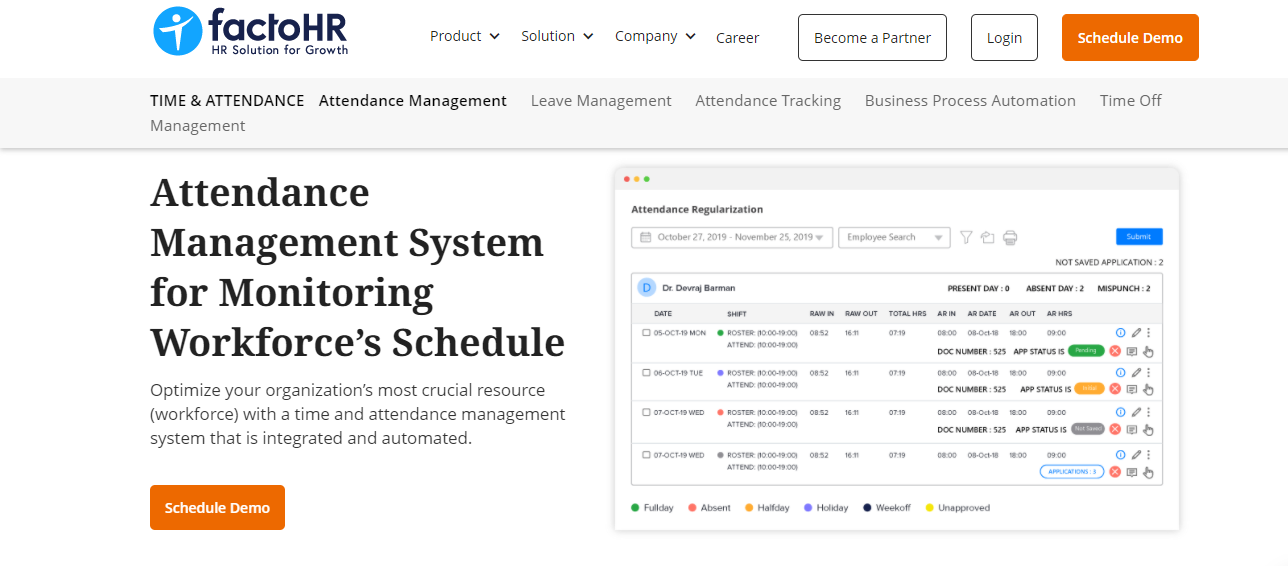Click the Become a Partner button
The width and height of the screenshot is (1288, 566).
point(872,38)
